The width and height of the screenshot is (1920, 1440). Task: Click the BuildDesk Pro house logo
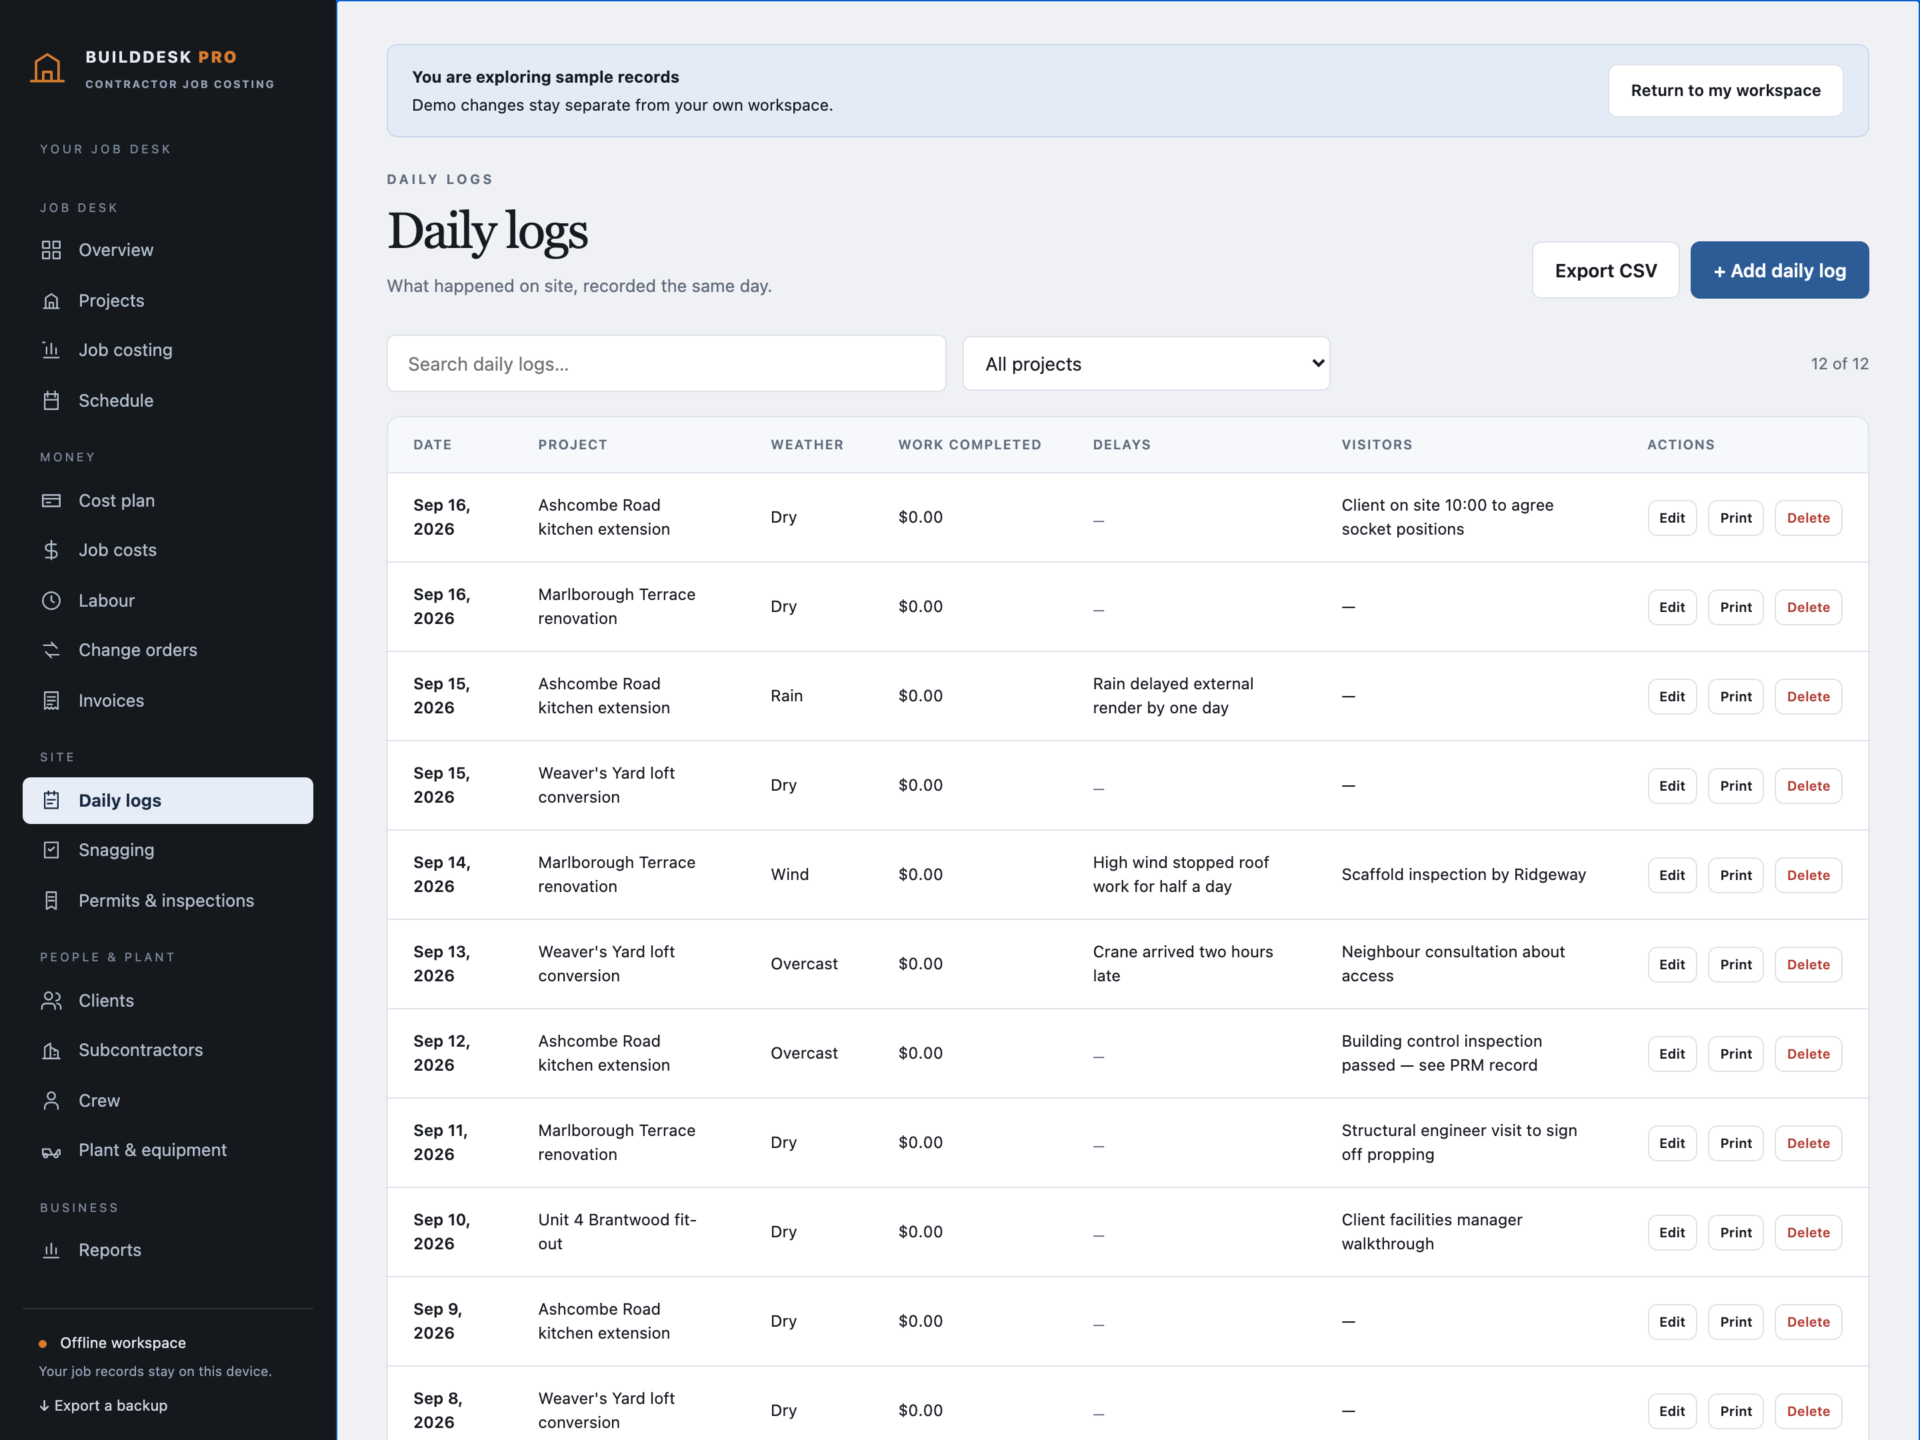pyautogui.click(x=47, y=68)
